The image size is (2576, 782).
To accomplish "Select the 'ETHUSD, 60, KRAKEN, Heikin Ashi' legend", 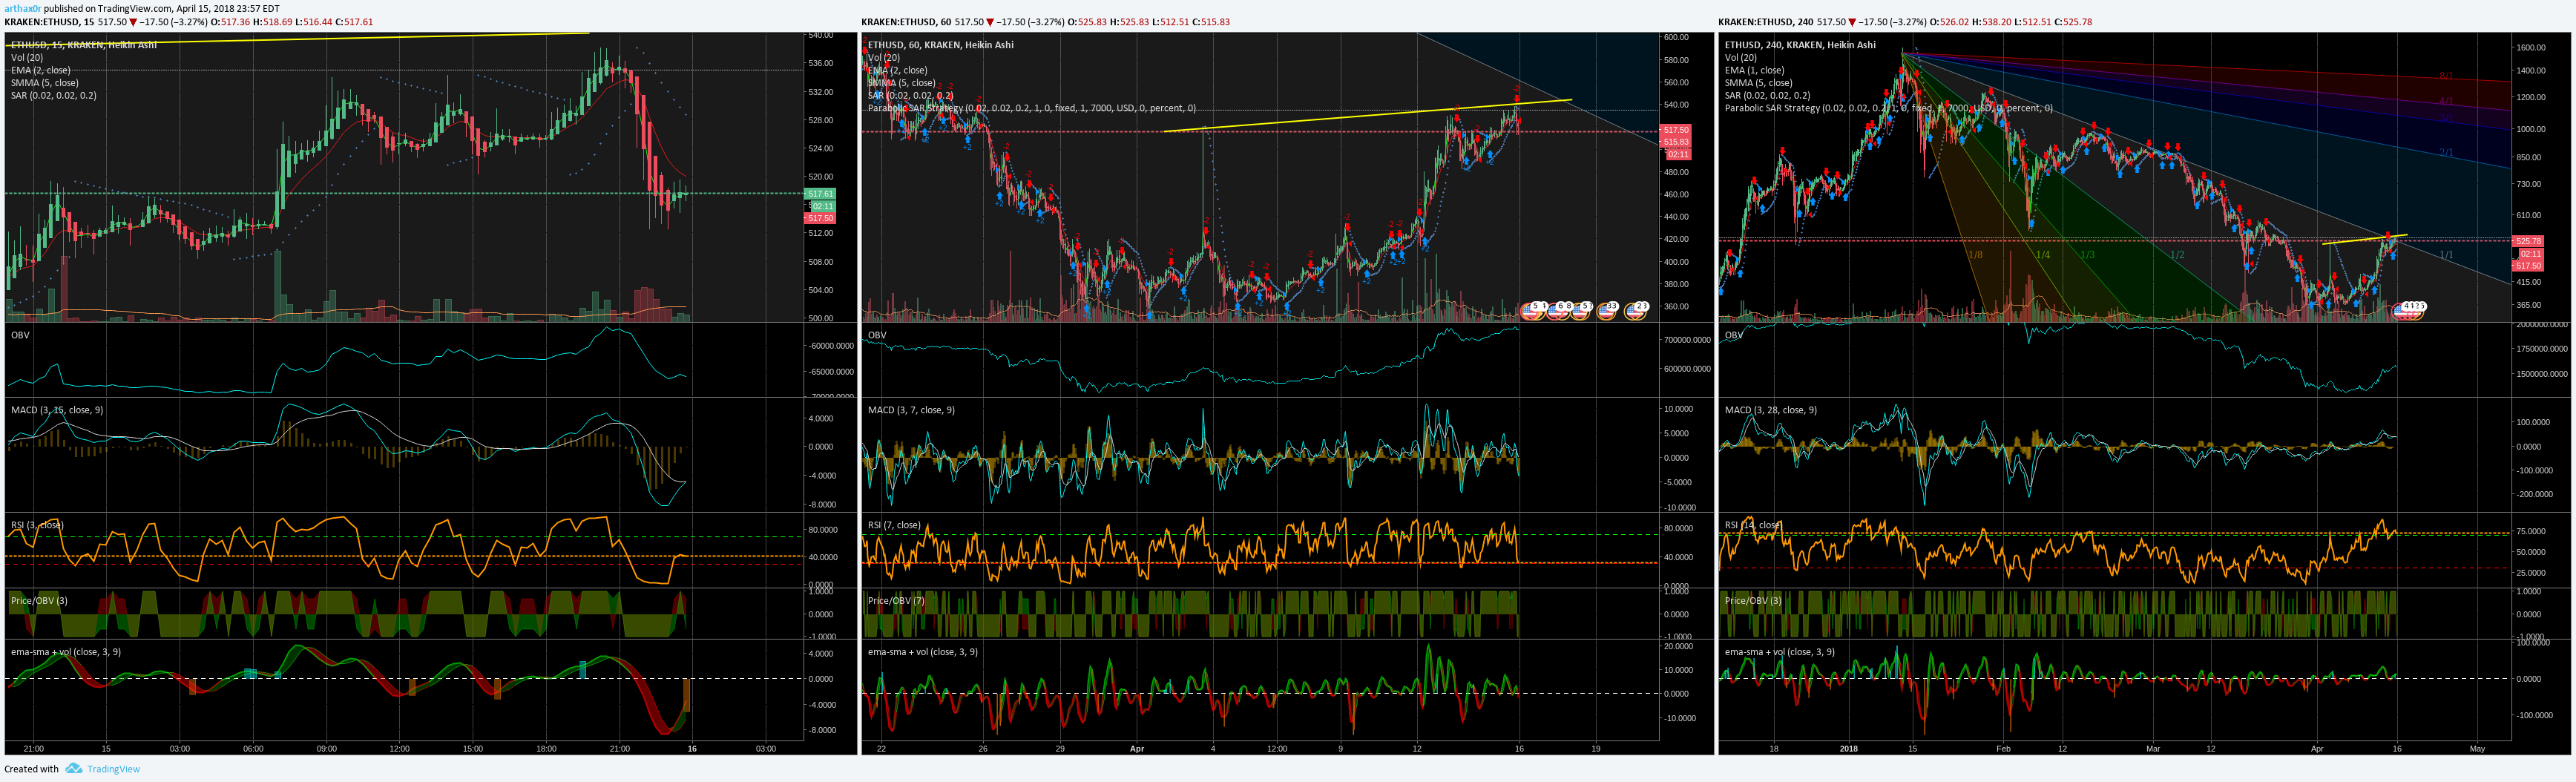I will 940,45.
